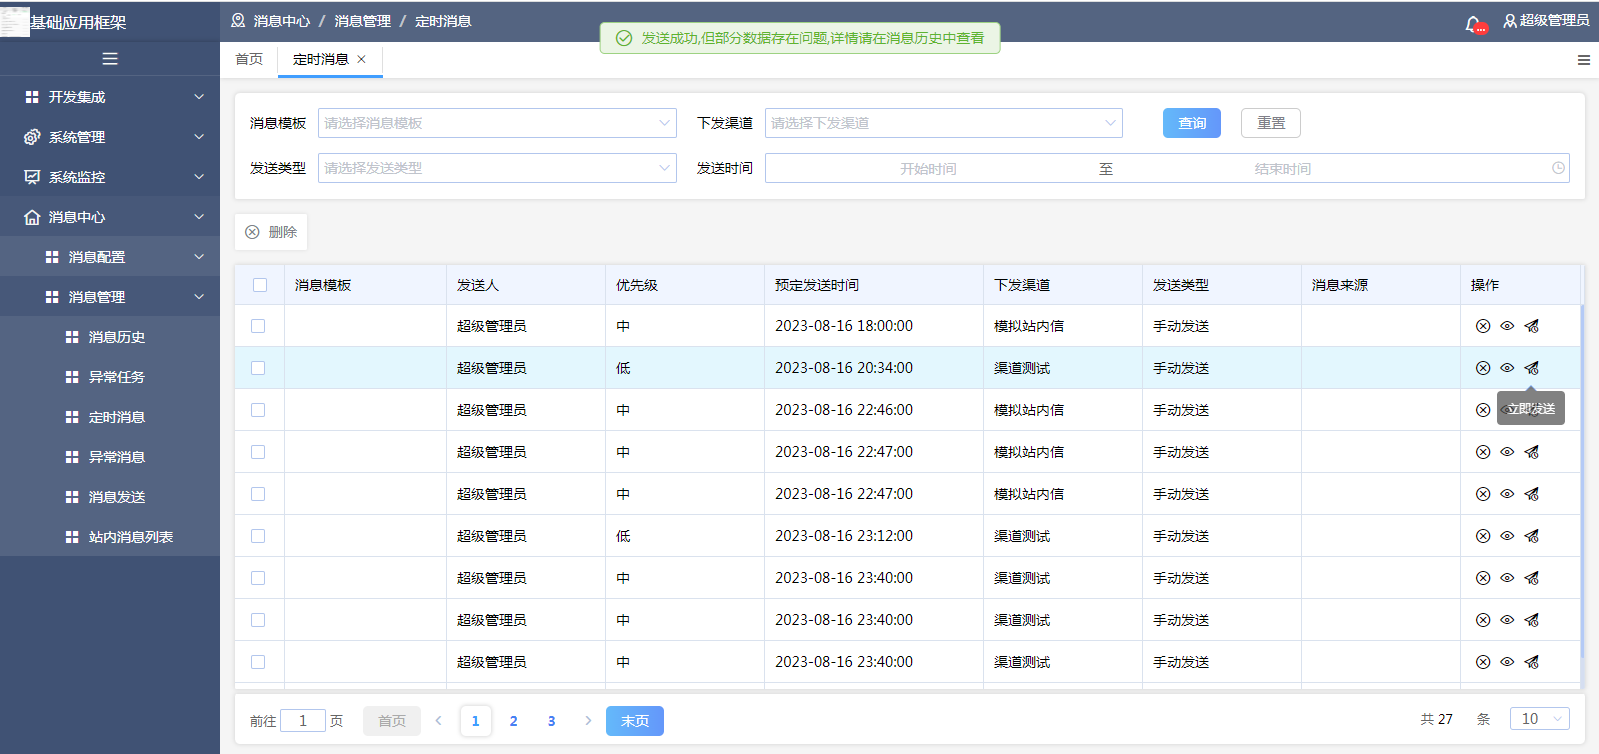Delete the 2023-08-16 23:12:00 message

coord(1483,536)
